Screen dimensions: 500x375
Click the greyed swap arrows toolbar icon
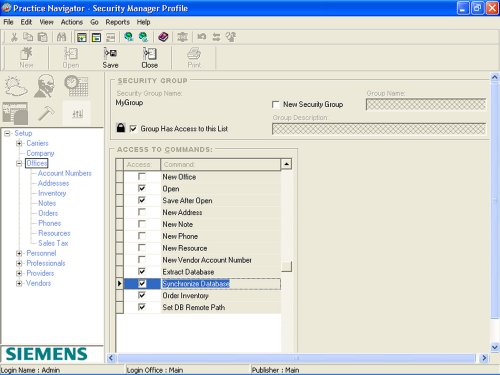pyautogui.click(x=216, y=37)
